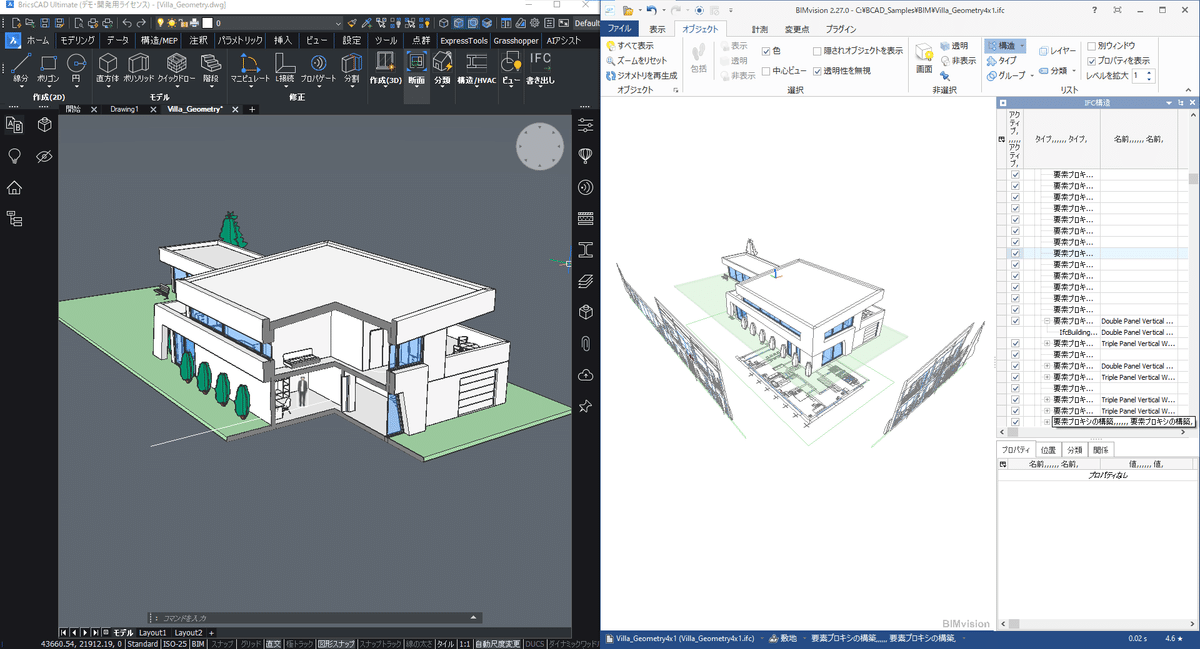
Task: Switch to the モデリング ribbon tab
Action: tap(76, 40)
